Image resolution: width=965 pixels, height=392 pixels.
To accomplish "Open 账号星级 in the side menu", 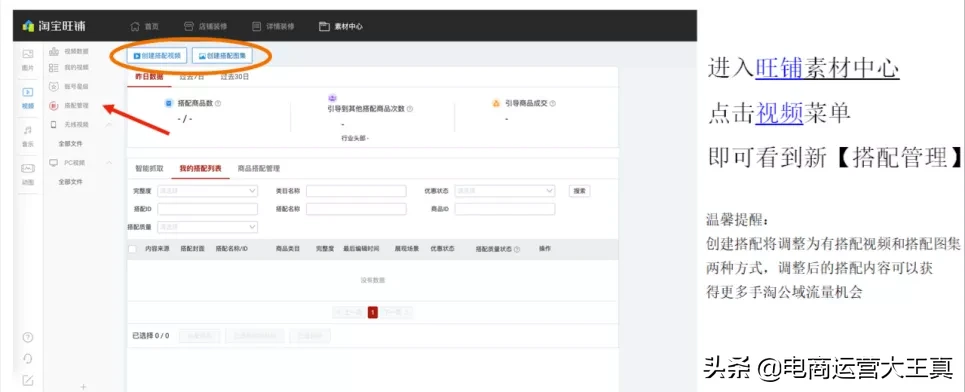I will coord(69,87).
